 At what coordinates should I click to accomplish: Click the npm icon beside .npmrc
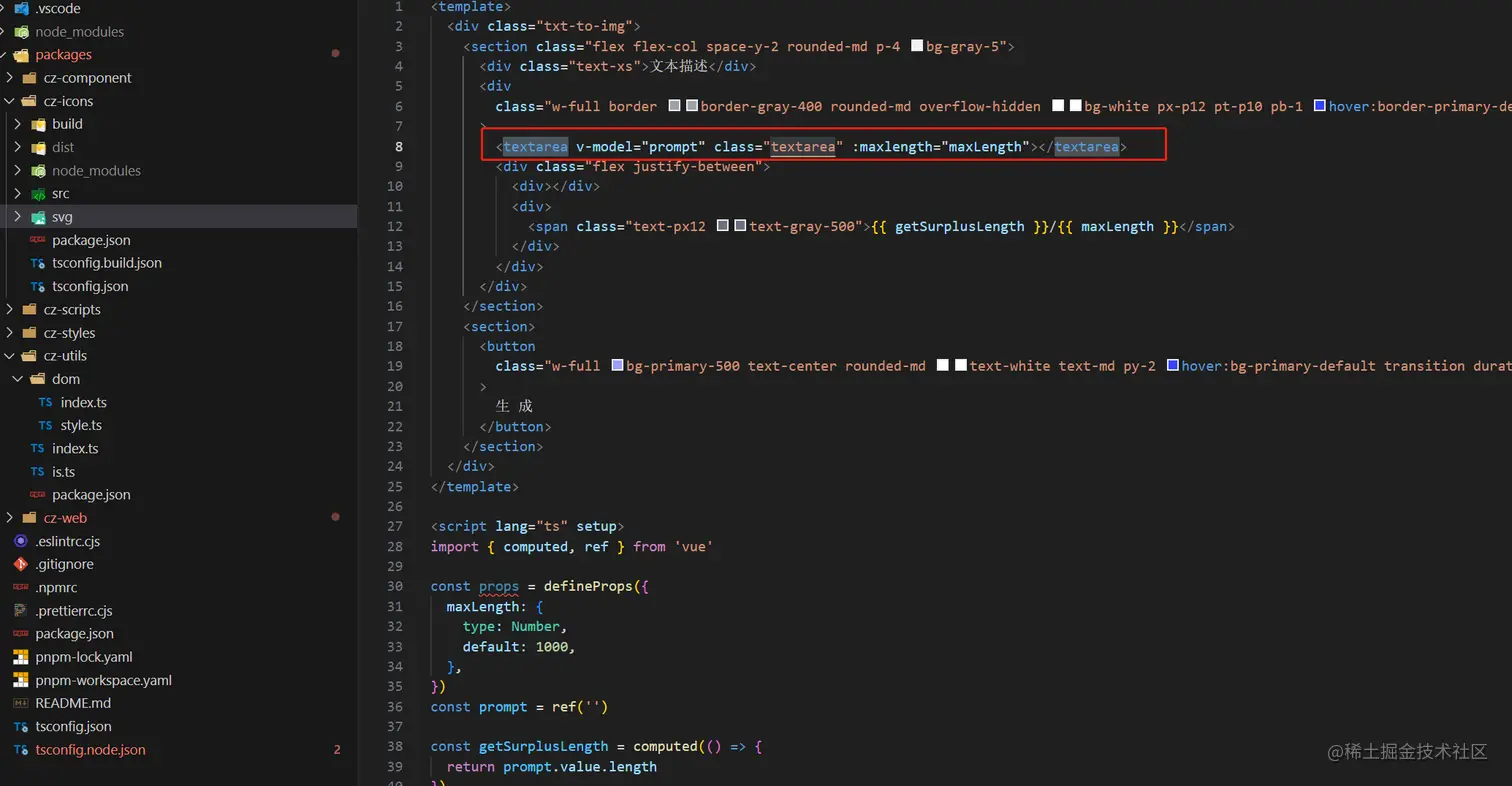click(21, 587)
